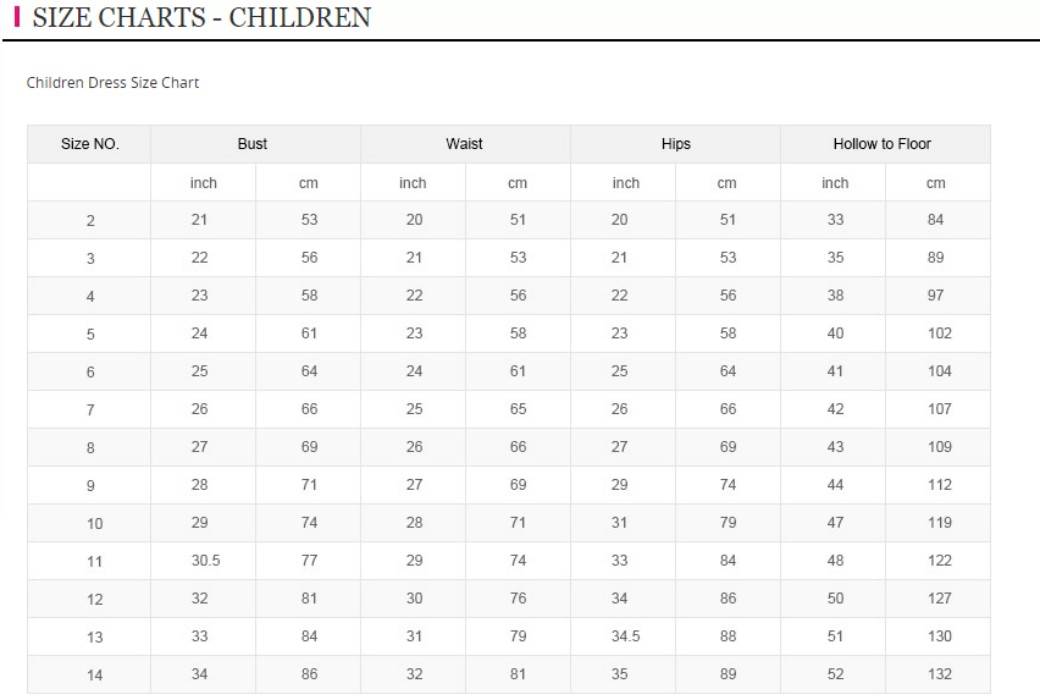1040x700 pixels.
Task: Select the Waist column header
Action: tap(464, 144)
